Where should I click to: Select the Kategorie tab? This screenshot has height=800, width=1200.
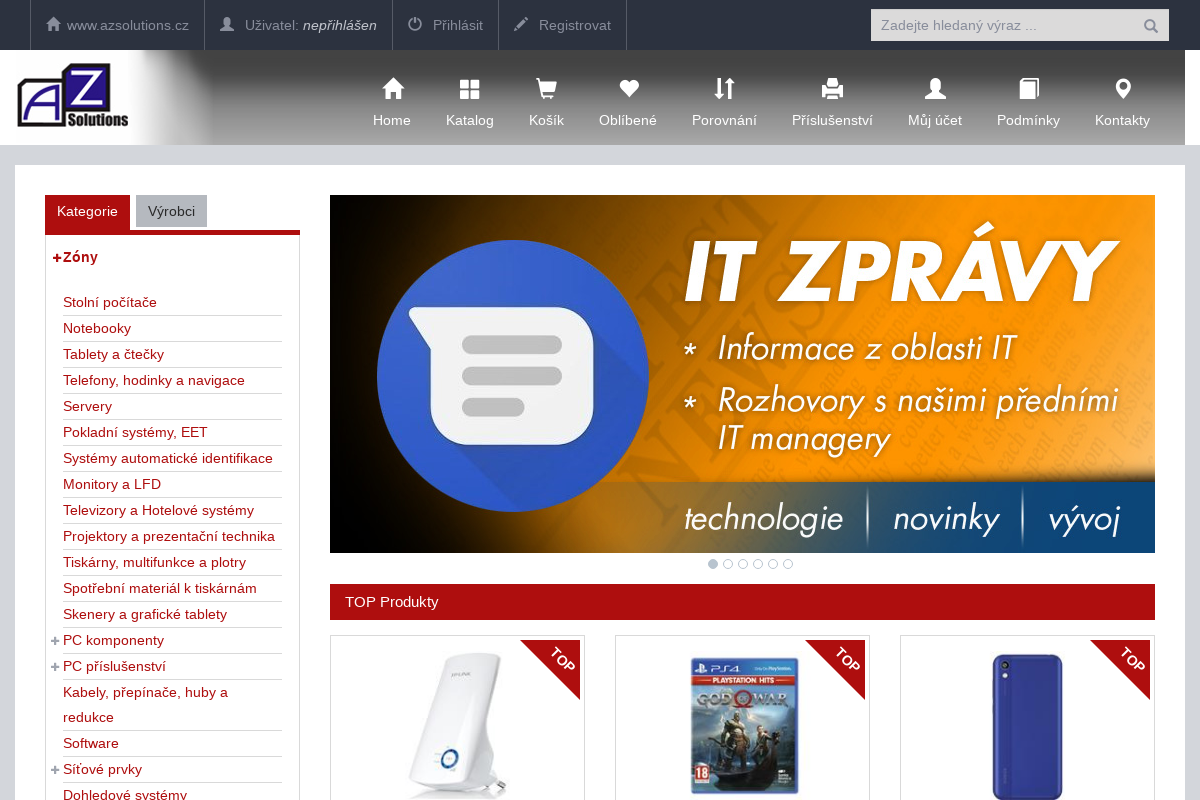[87, 211]
